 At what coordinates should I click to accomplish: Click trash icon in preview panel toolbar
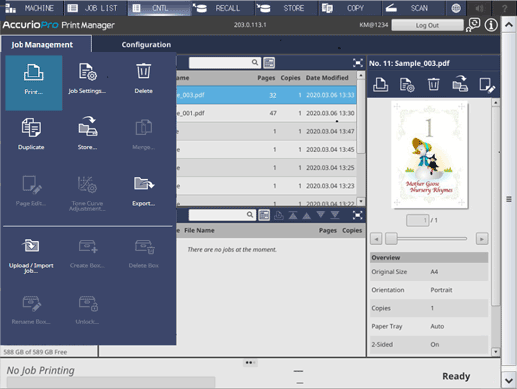[433, 84]
